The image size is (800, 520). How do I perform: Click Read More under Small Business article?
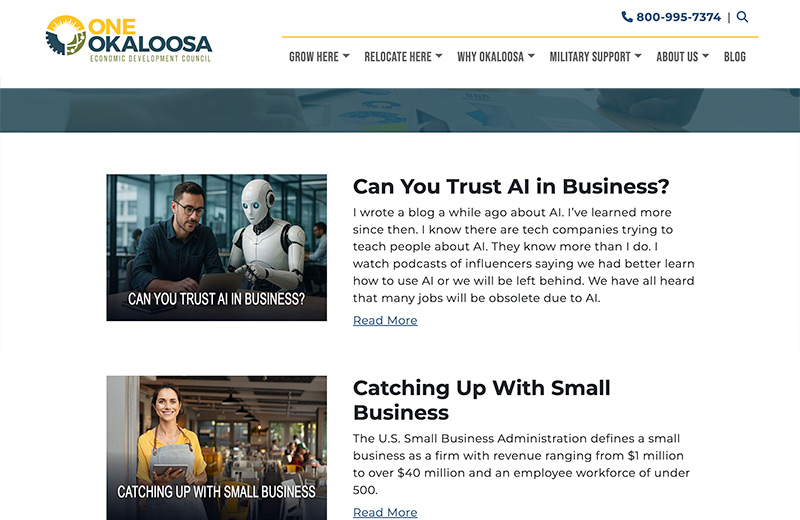pyautogui.click(x=385, y=512)
